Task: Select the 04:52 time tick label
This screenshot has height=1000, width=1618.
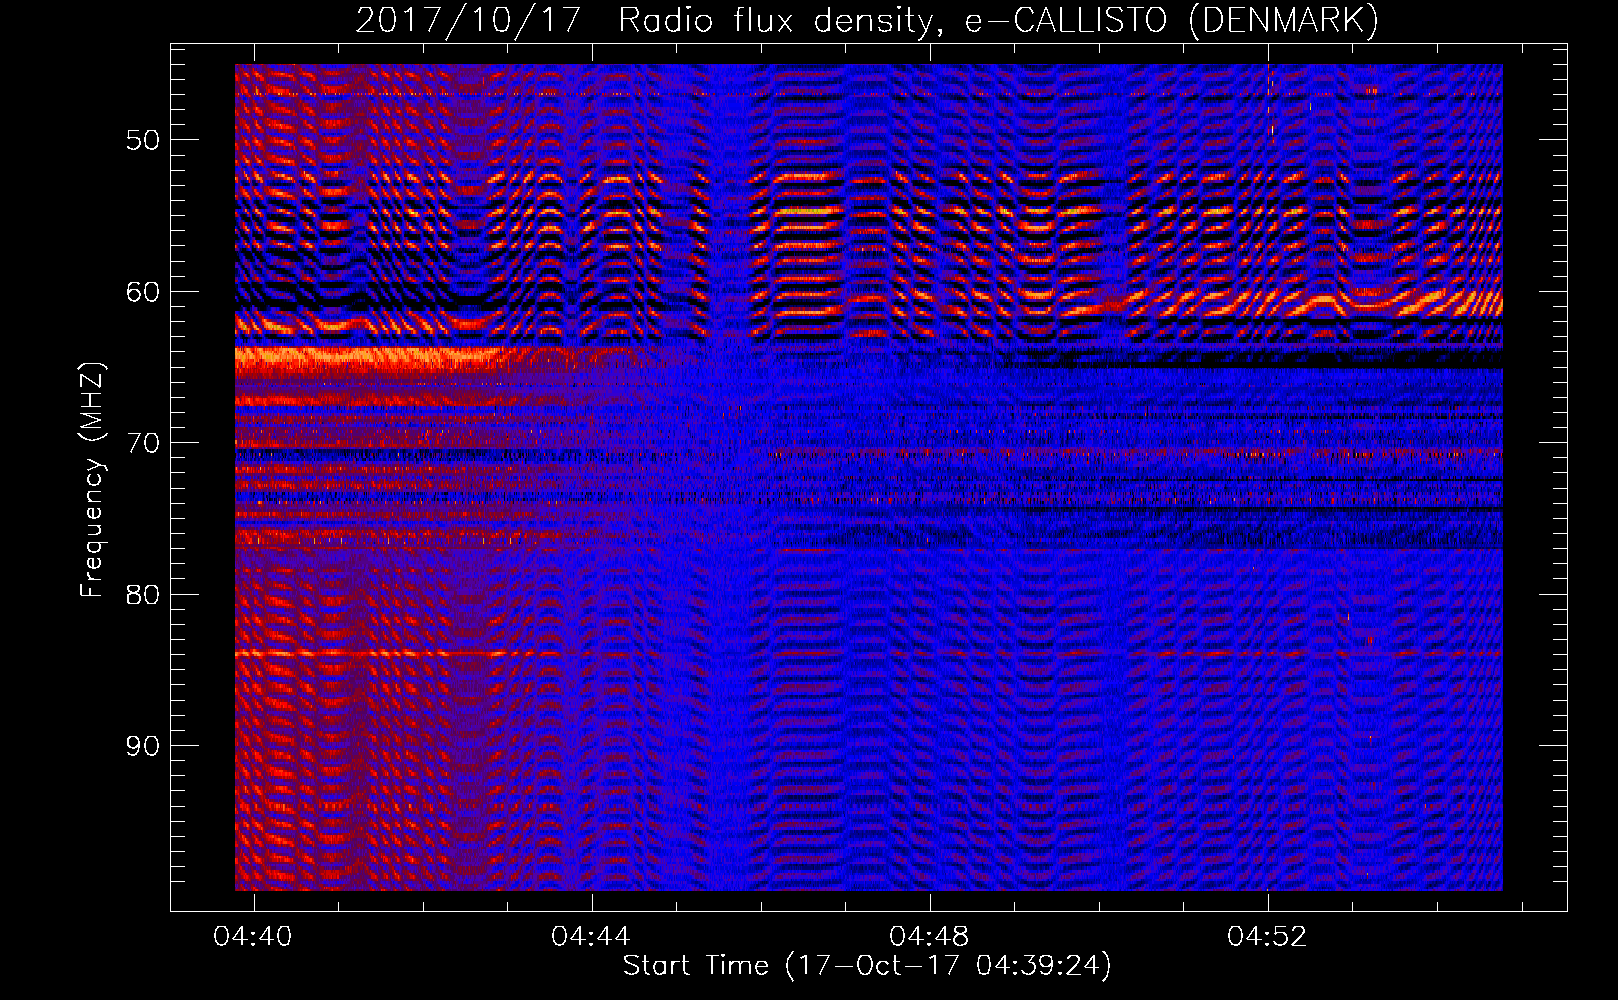Action: point(1267,936)
